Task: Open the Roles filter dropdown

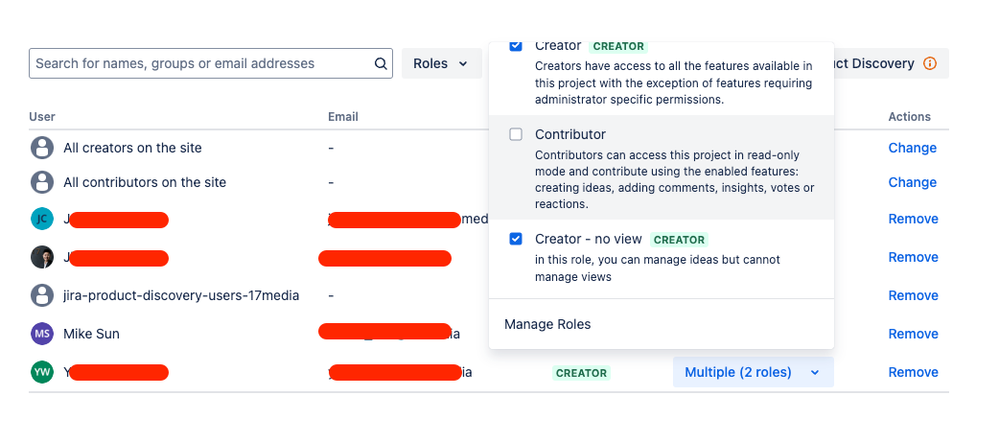Action: click(441, 64)
